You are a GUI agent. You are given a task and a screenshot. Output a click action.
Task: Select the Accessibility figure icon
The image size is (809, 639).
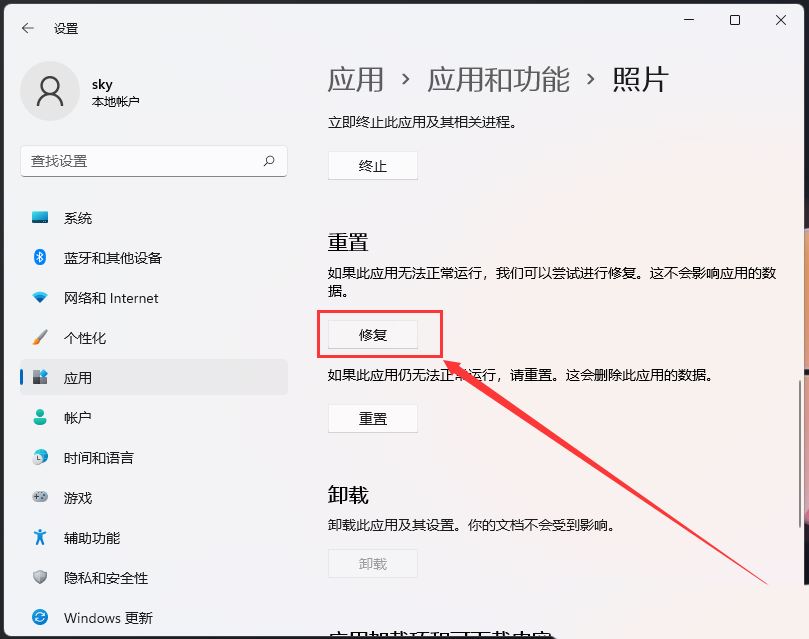click(x=40, y=537)
